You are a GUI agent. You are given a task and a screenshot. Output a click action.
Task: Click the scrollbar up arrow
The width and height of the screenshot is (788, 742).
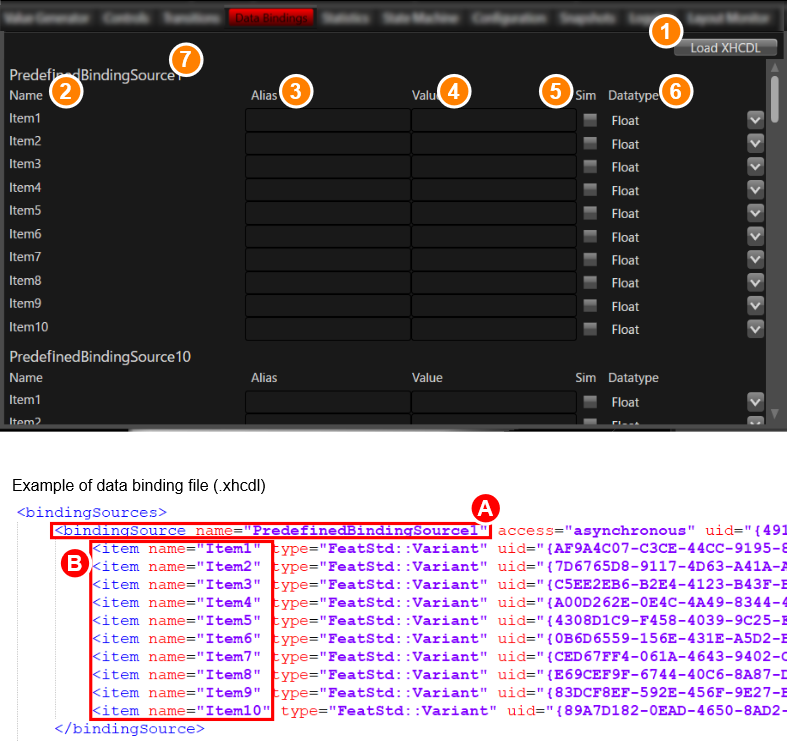coord(774,67)
